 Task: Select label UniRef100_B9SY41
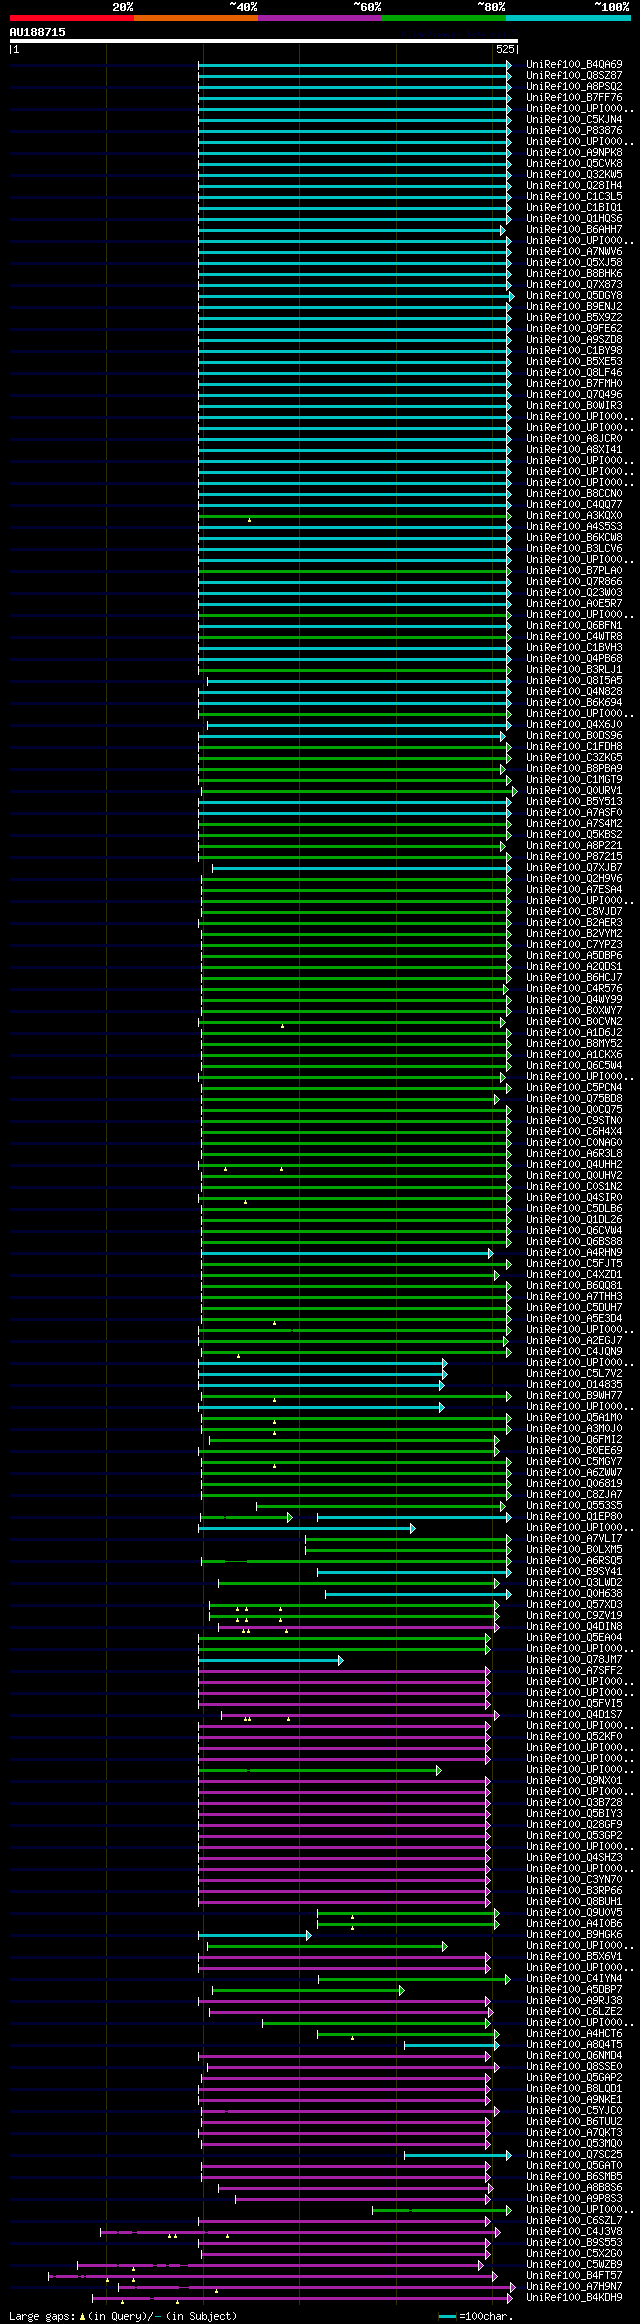(574, 1572)
